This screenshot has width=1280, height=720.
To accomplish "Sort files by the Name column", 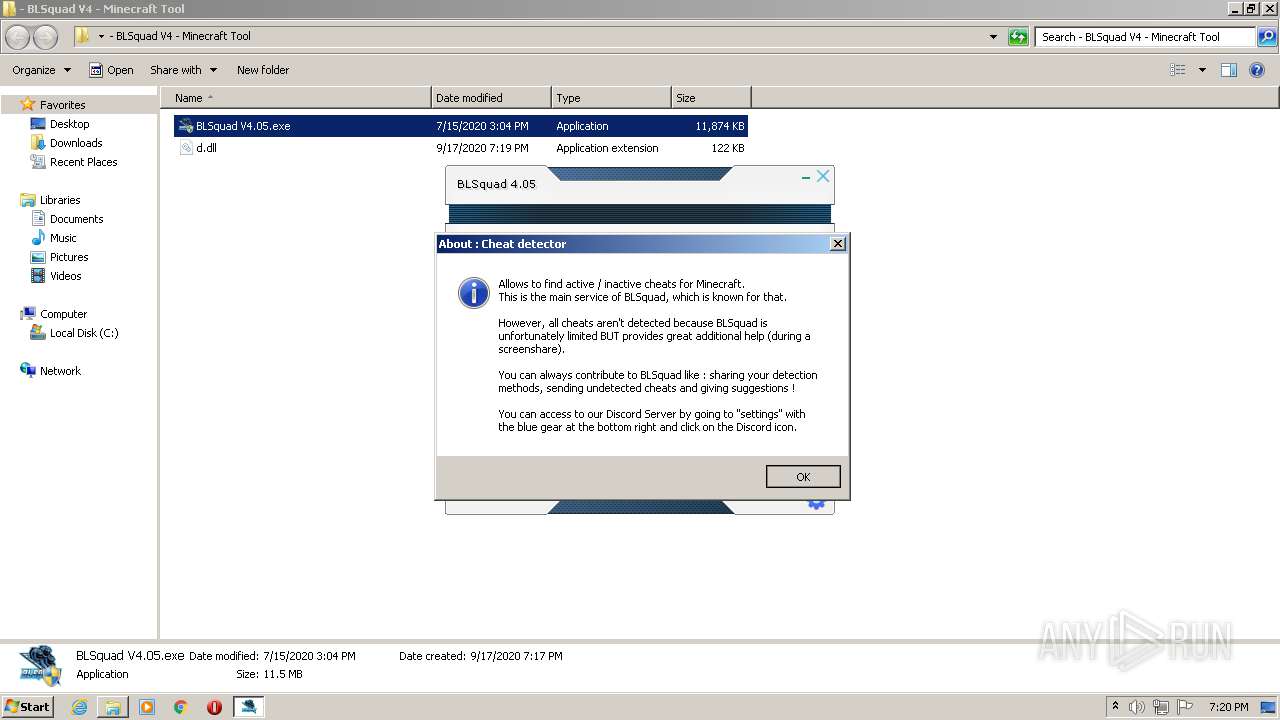I will pyautogui.click(x=296, y=98).
